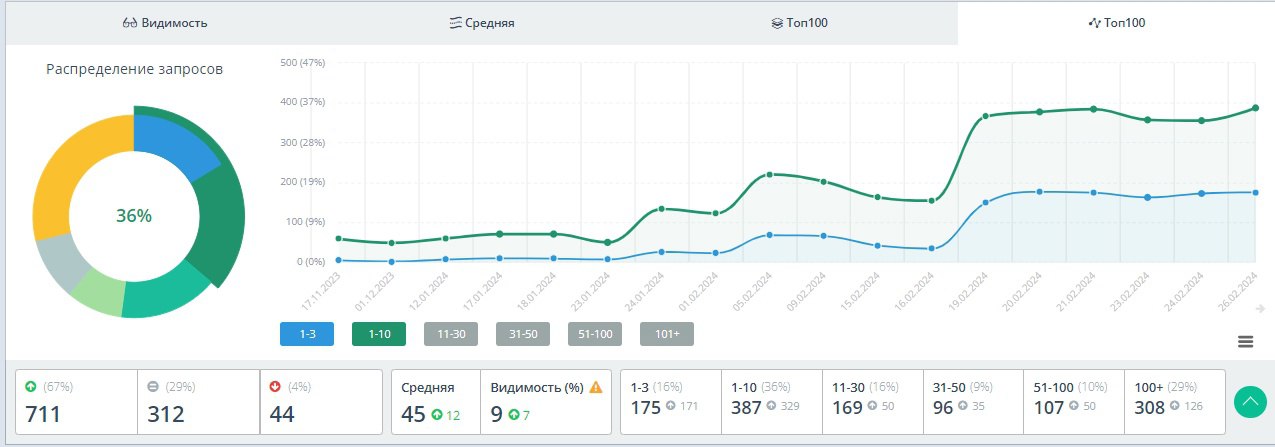
Task: Click the Средняя value 45
Action: click(413, 413)
